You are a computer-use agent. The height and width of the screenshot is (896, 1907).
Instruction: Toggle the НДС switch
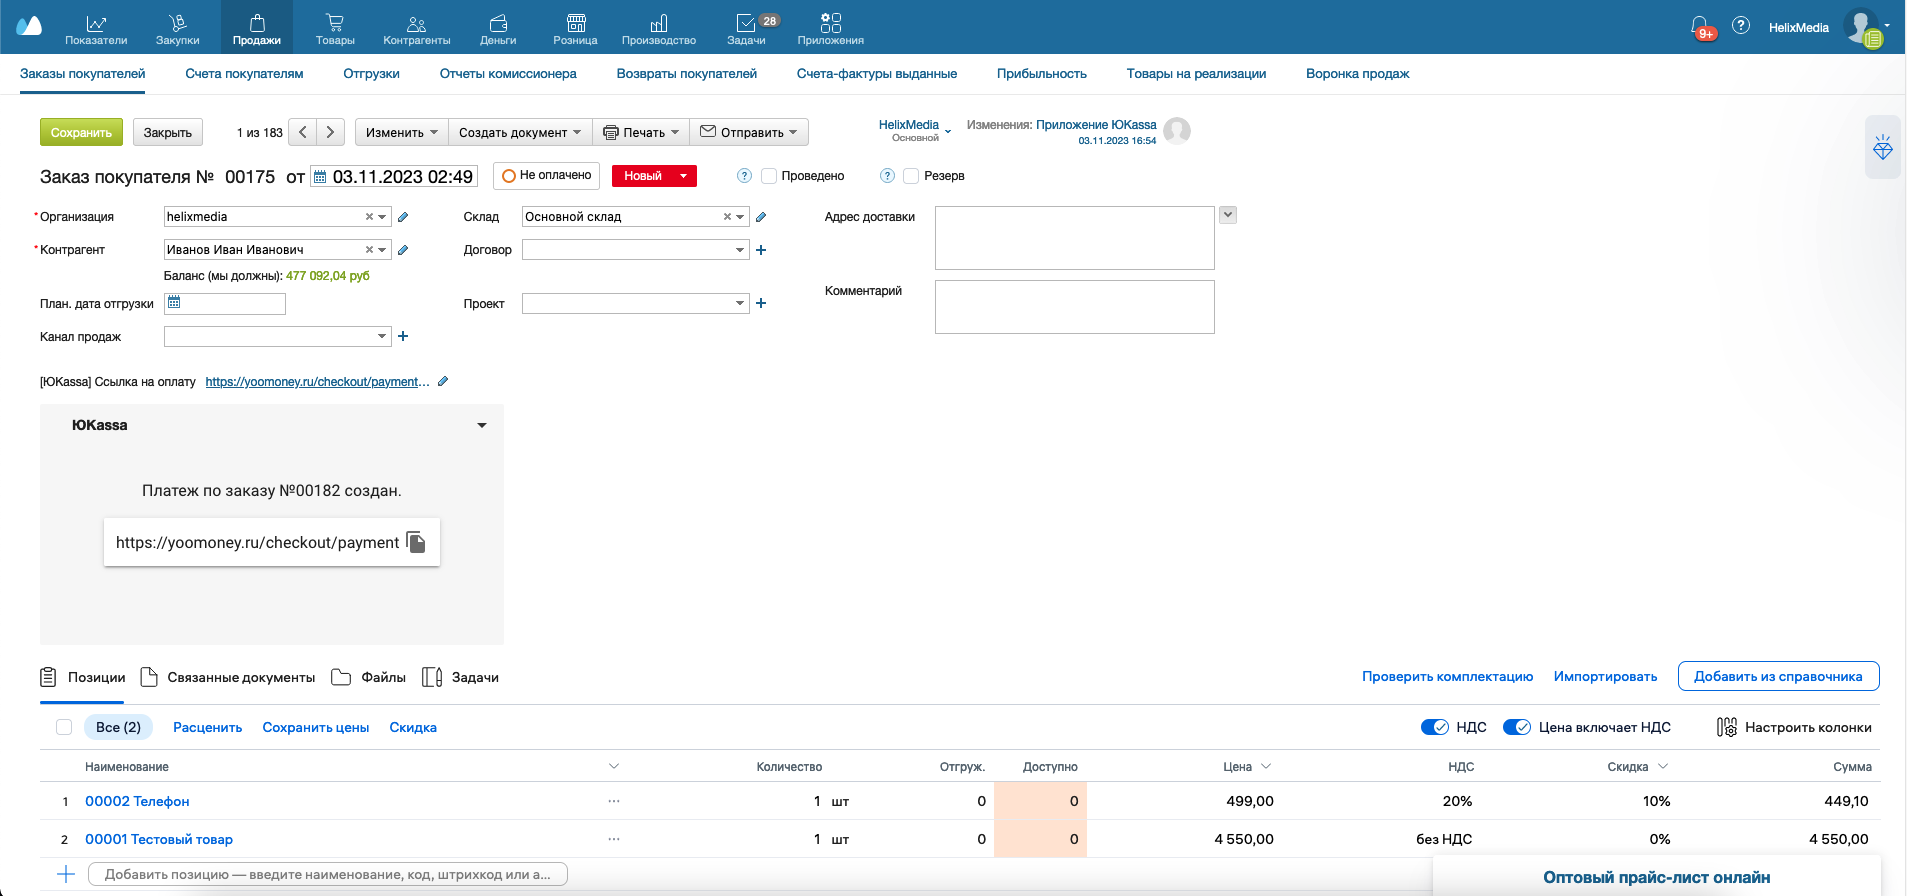[1435, 727]
